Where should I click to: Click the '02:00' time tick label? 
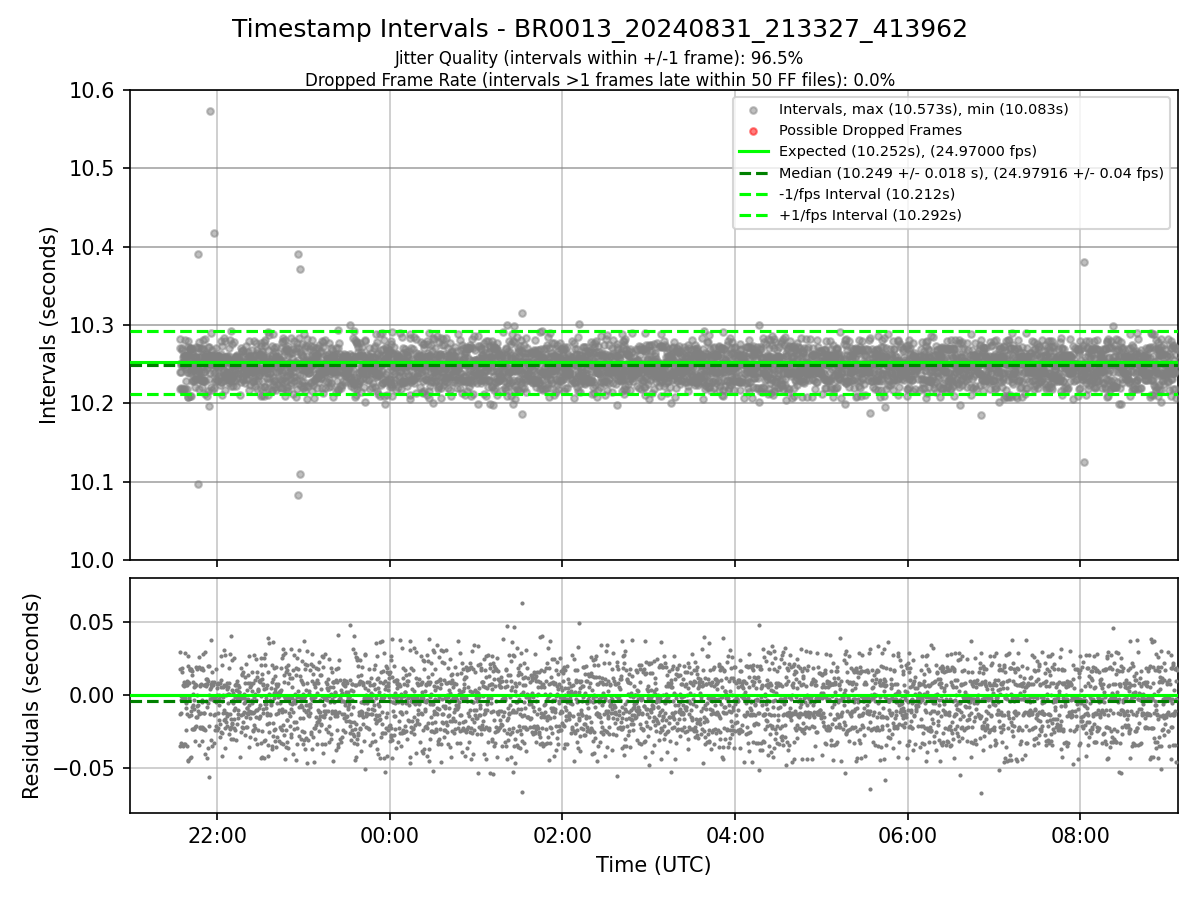coord(562,835)
